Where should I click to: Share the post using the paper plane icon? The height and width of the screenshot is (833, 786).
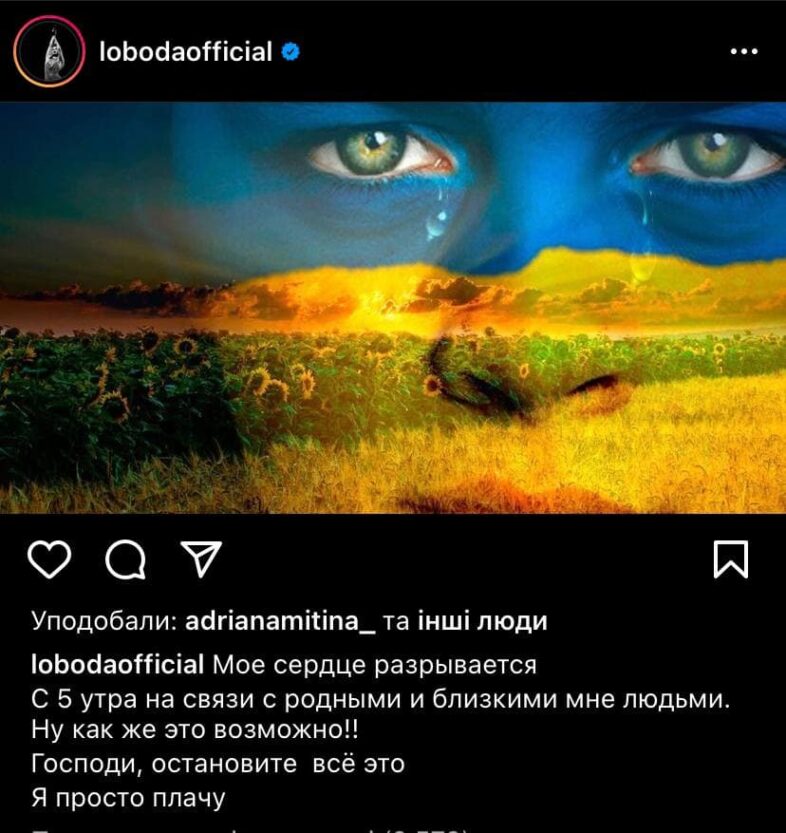pos(201,559)
